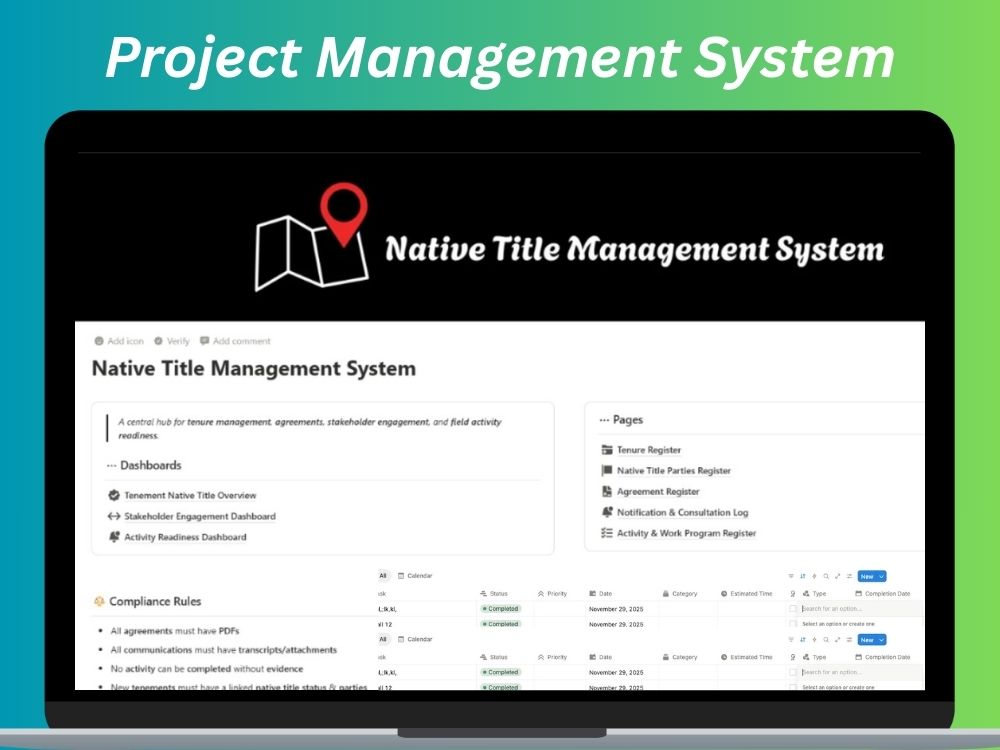Open view settings icon in upper table toolbar
1000x750 pixels.
point(849,577)
